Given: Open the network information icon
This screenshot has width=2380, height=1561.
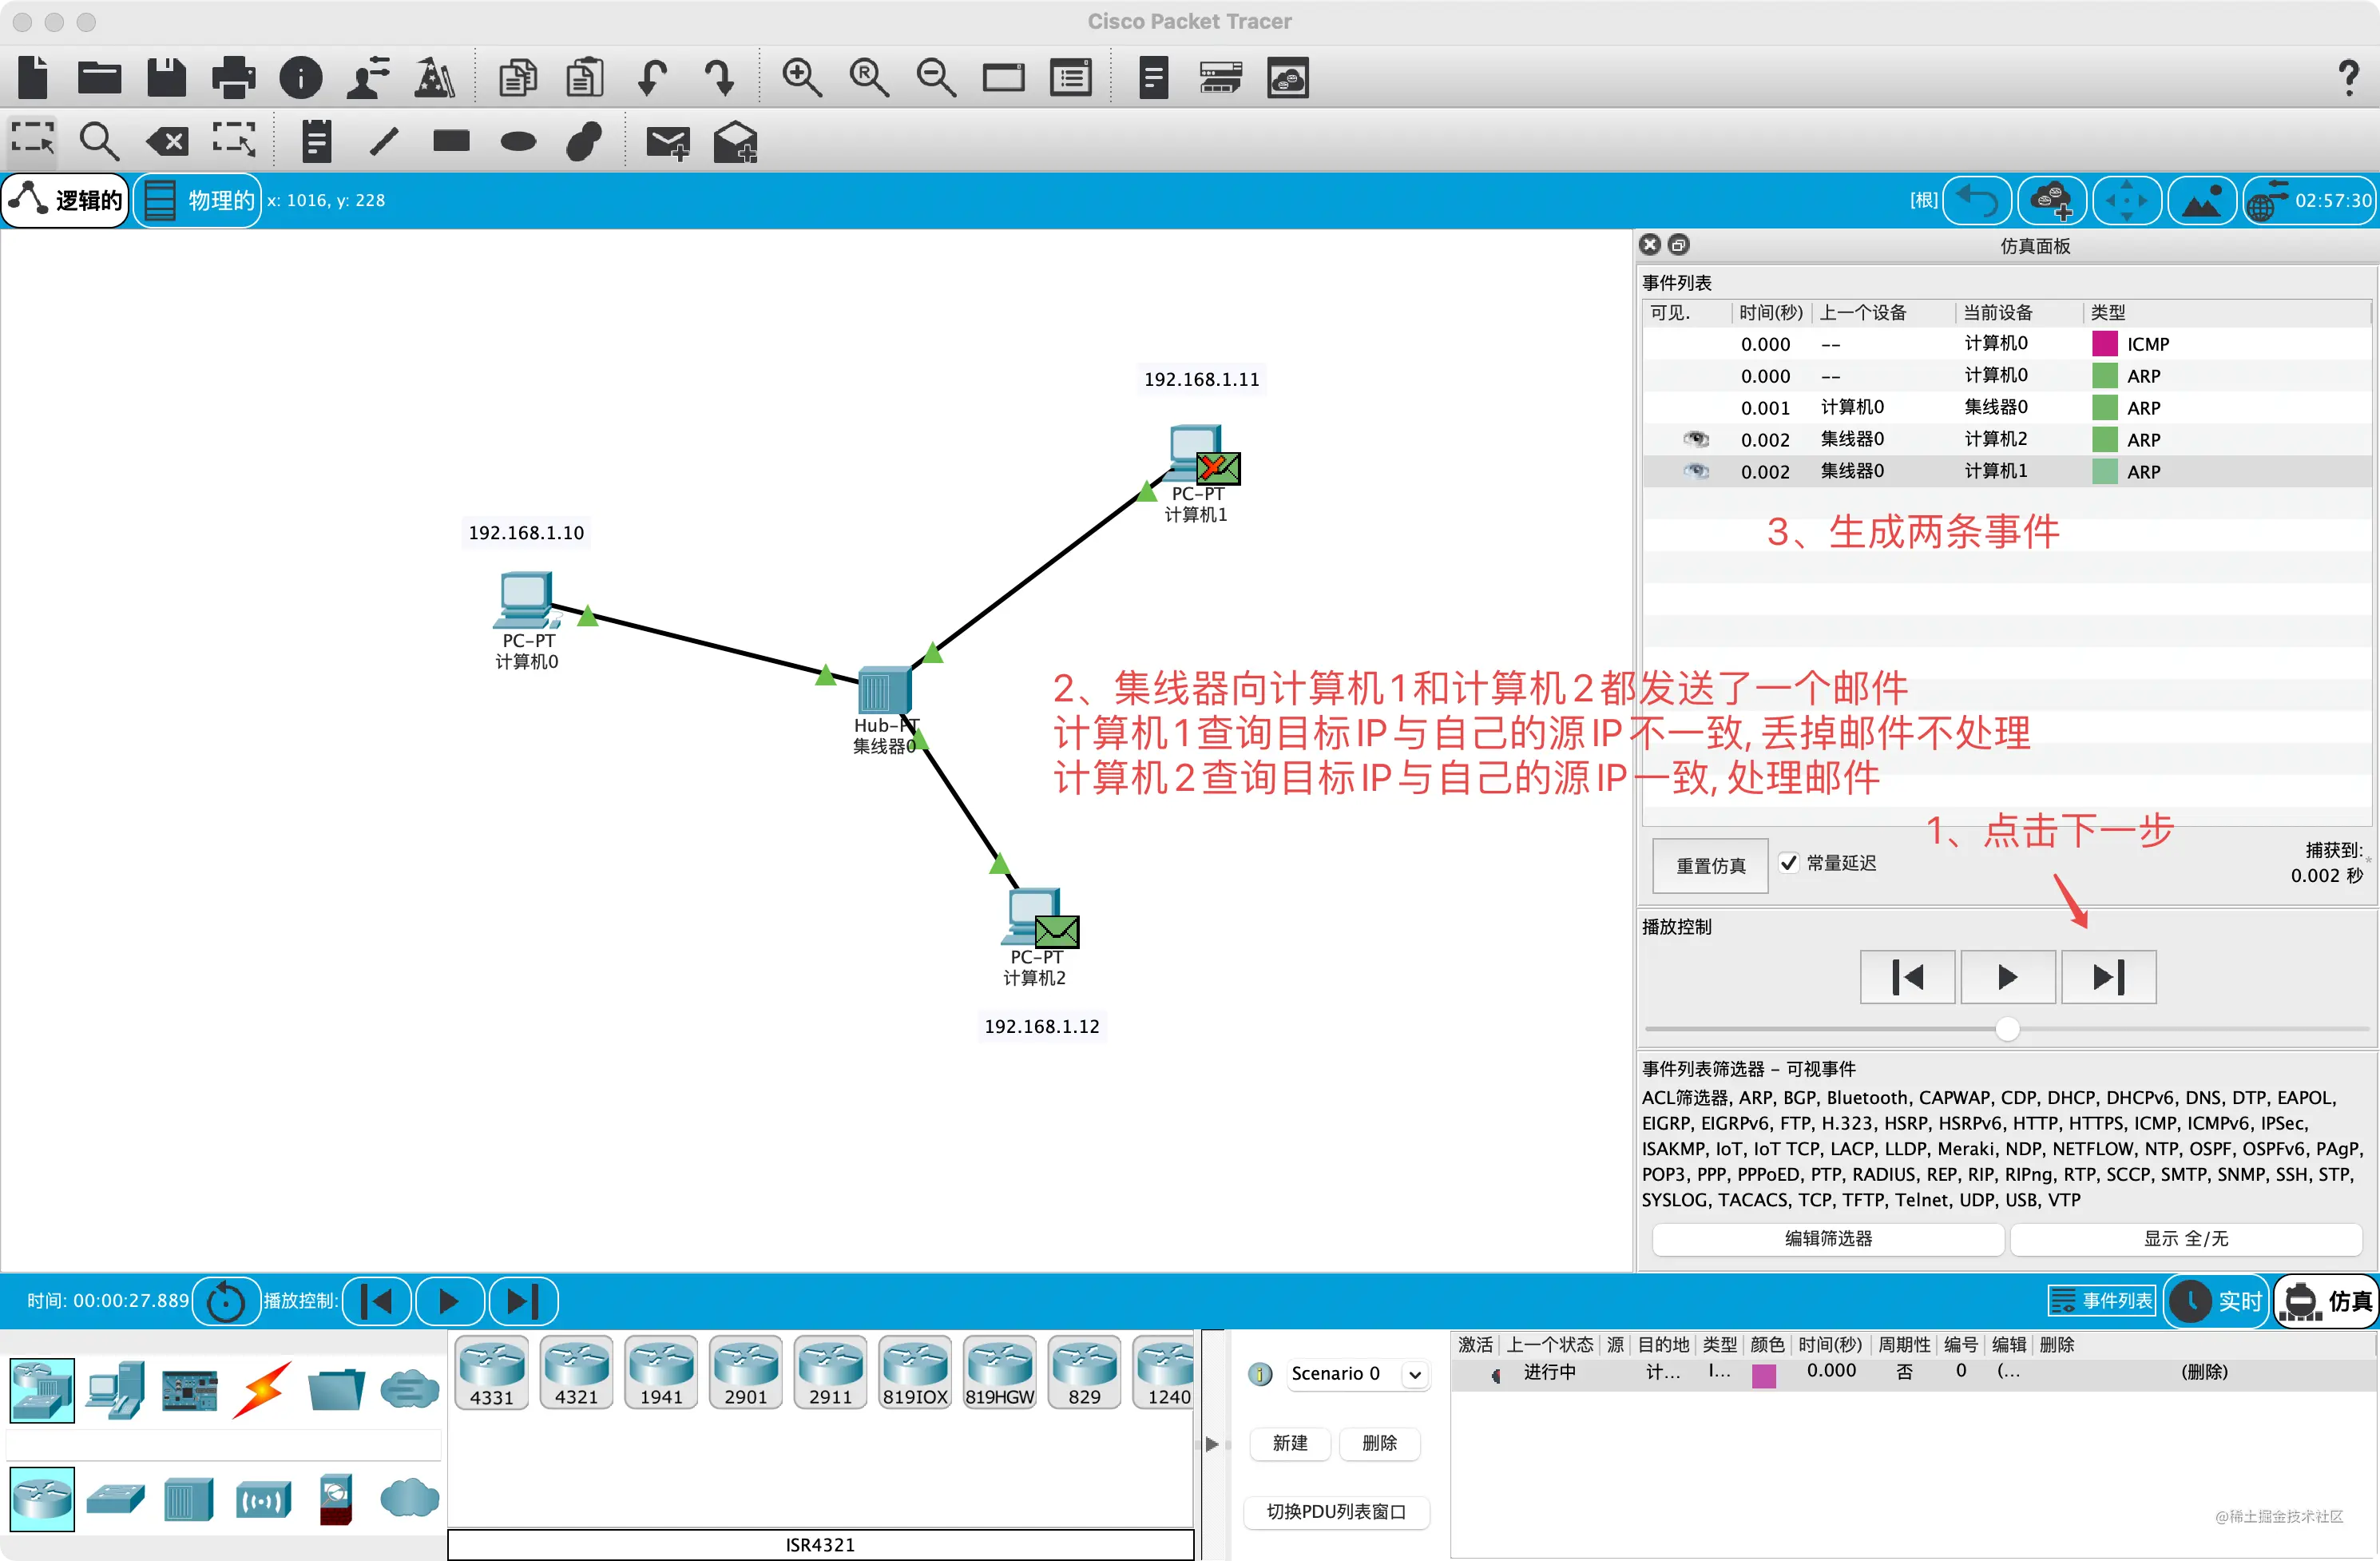Looking at the screenshot, I should 300,77.
